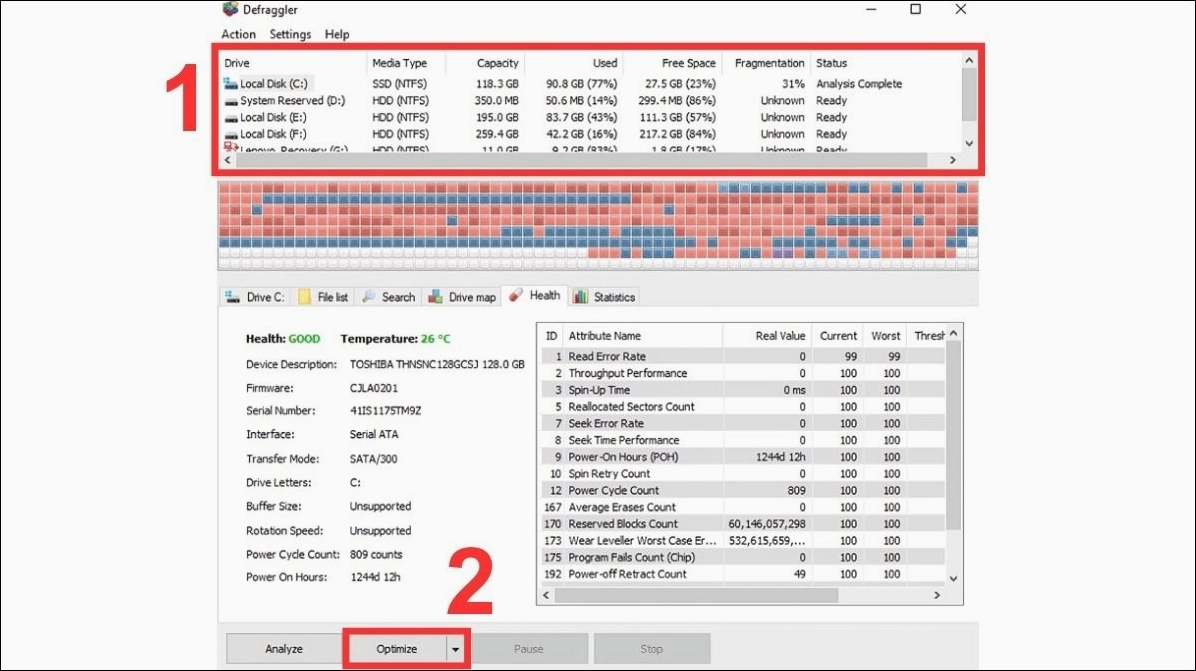
Task: Click drive list horizontal scroll right arrow
Action: (x=952, y=160)
